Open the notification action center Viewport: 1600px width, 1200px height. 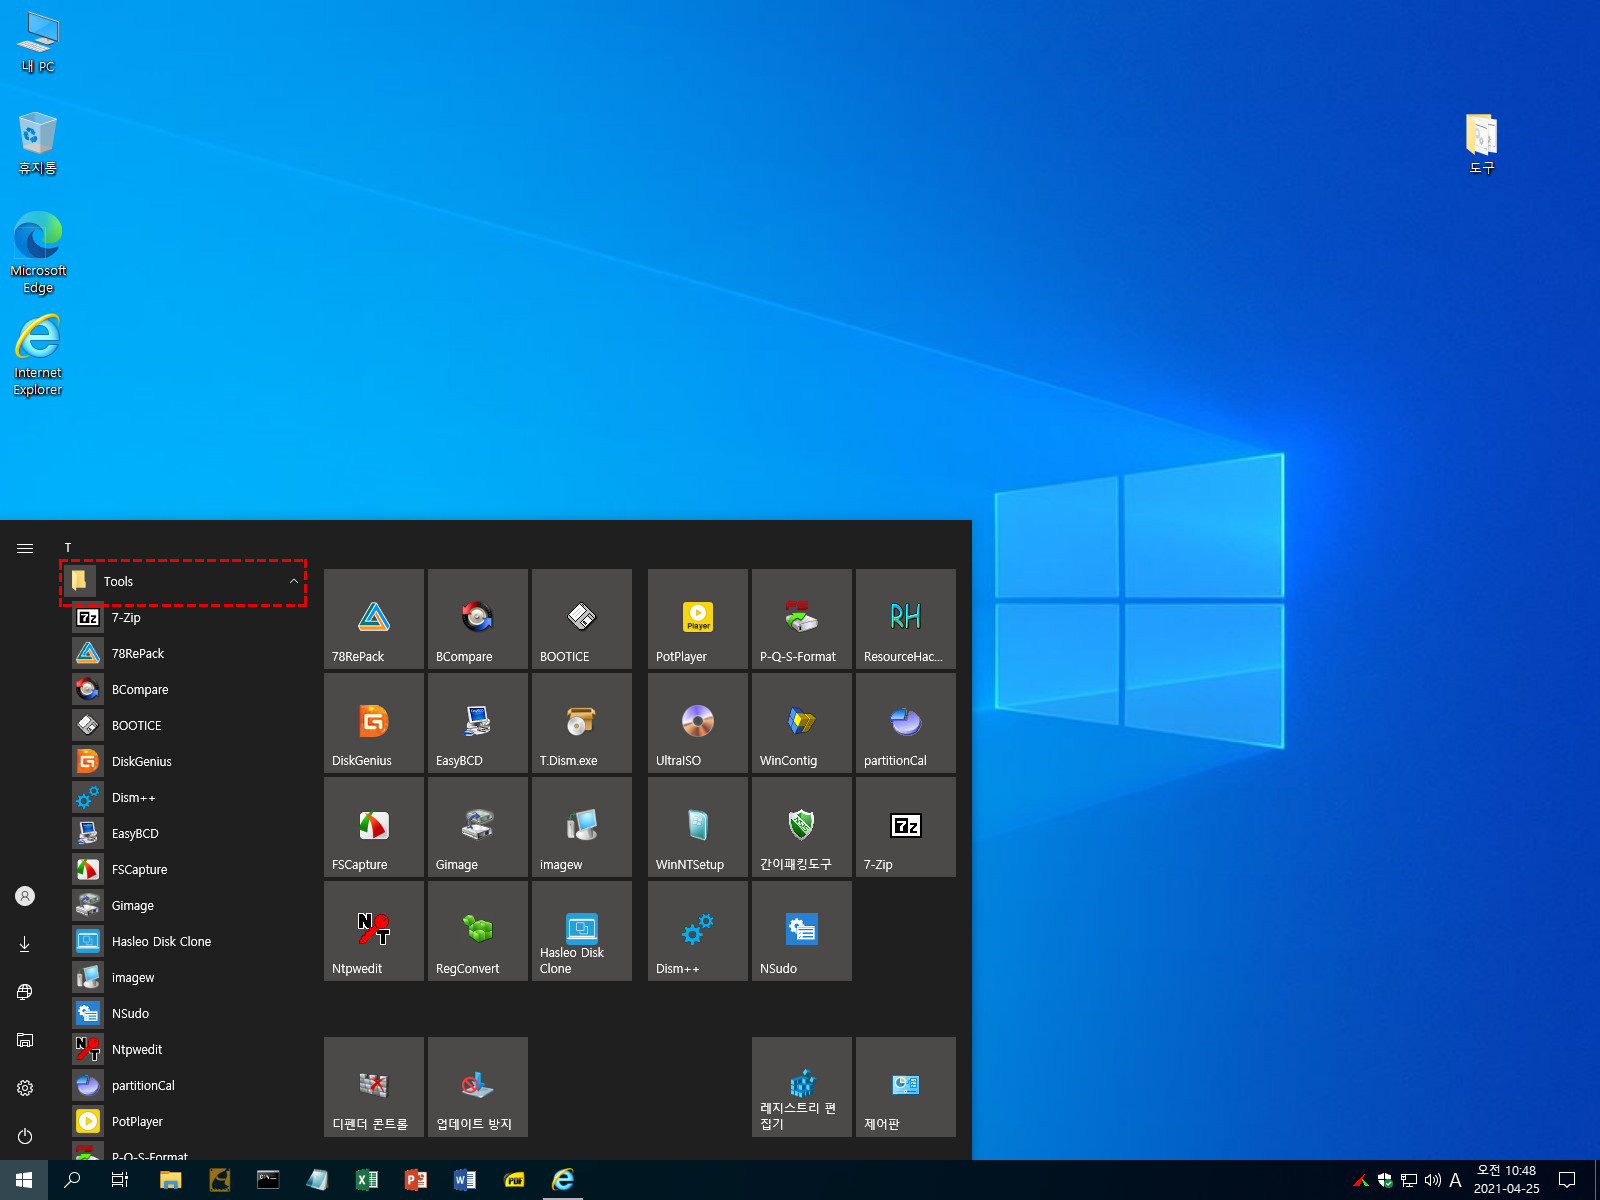1567,1180
